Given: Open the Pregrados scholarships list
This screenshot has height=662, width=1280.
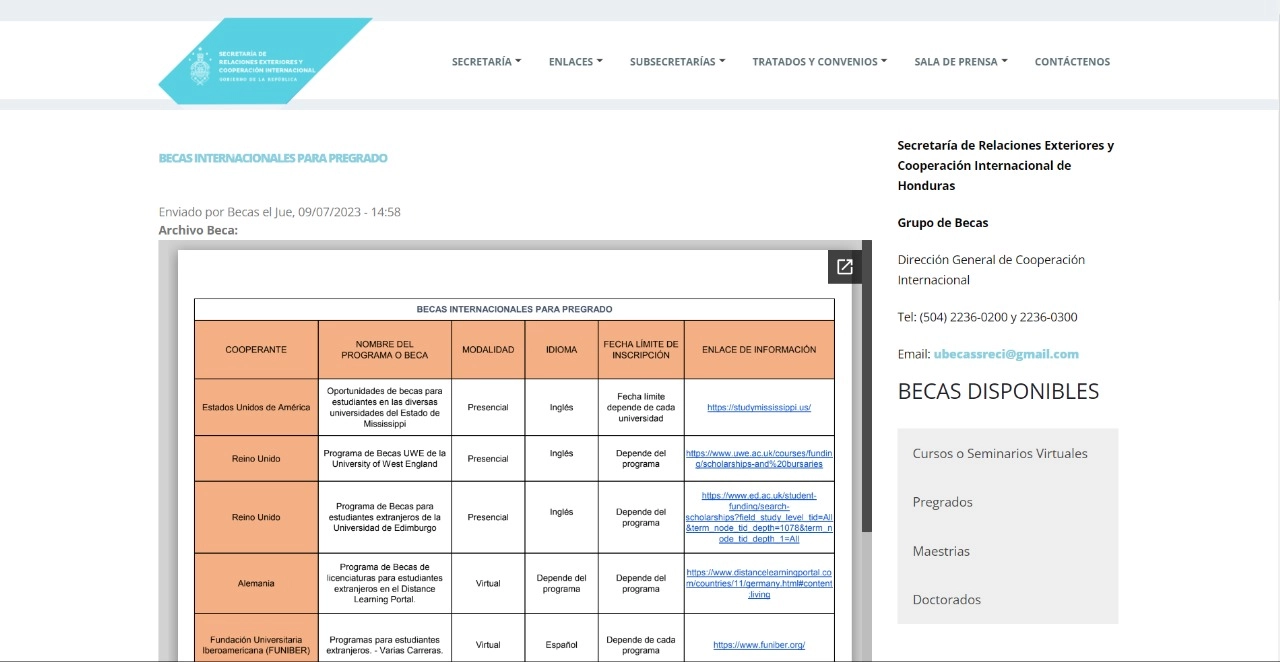Looking at the screenshot, I should pos(942,502).
